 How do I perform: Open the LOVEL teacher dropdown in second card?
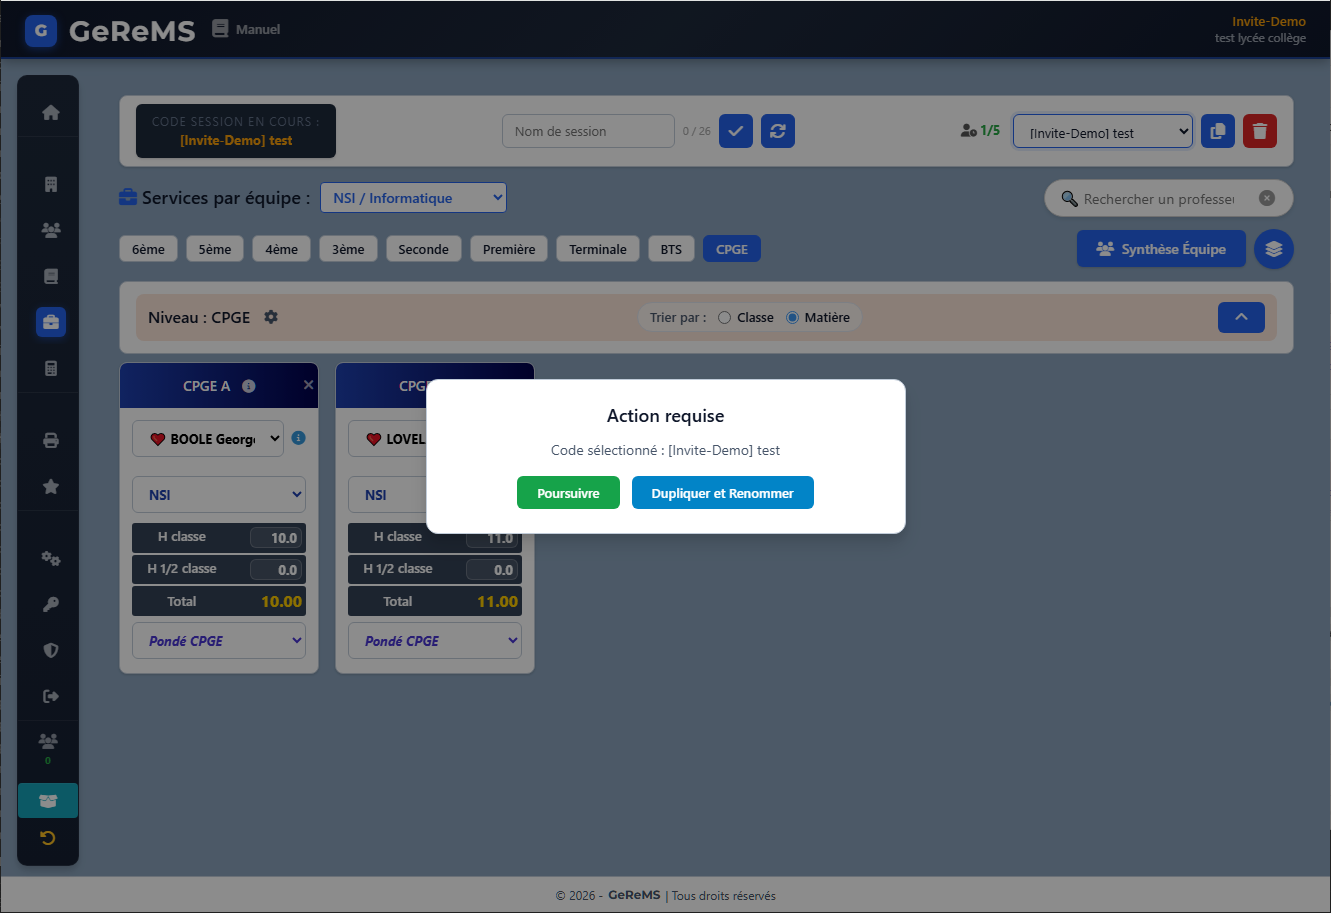coord(388,439)
